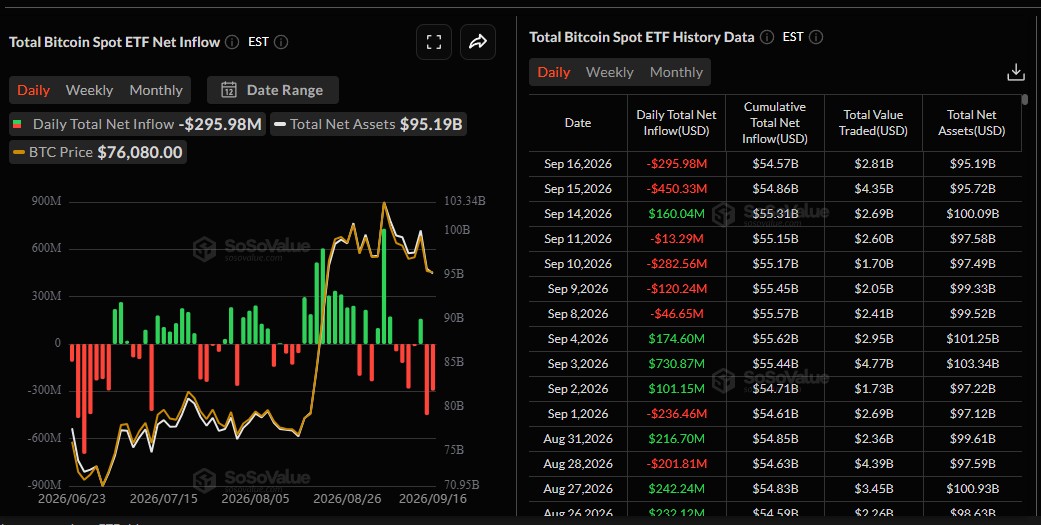Open info icon beside Net Inflow title
The width and height of the screenshot is (1041, 525).
point(232,42)
